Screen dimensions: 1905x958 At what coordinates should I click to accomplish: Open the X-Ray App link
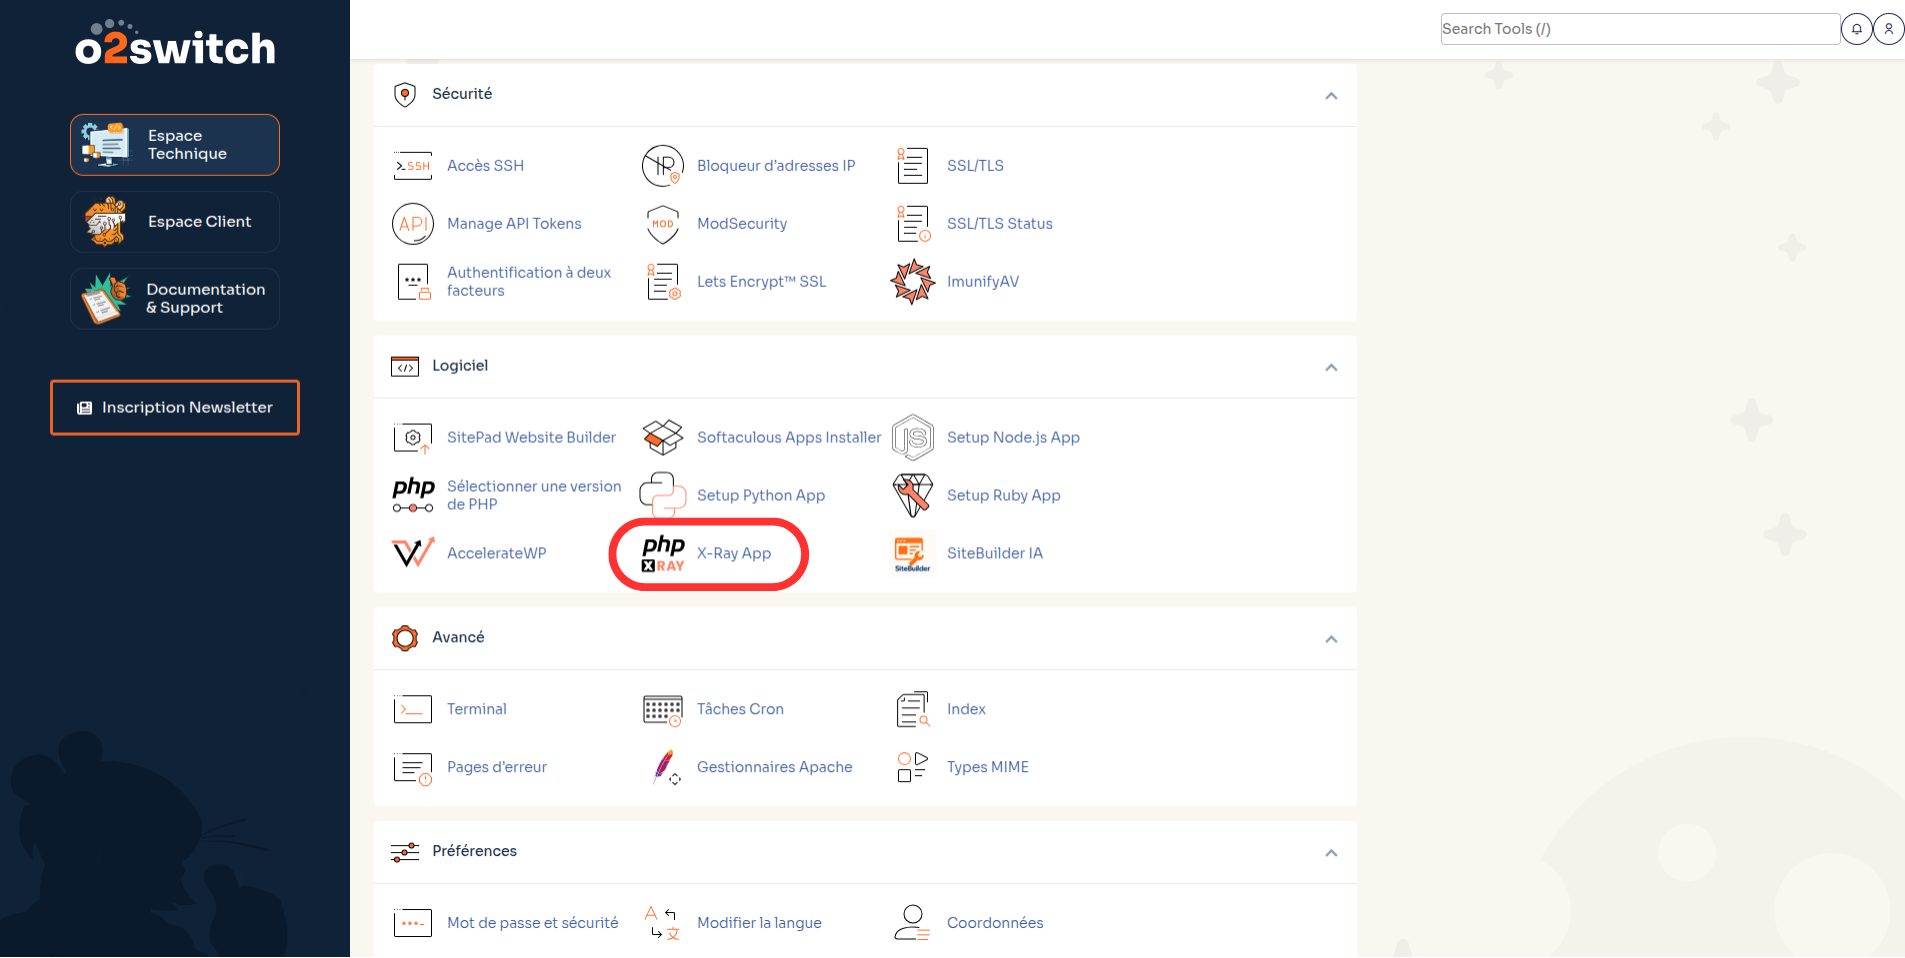coord(734,554)
